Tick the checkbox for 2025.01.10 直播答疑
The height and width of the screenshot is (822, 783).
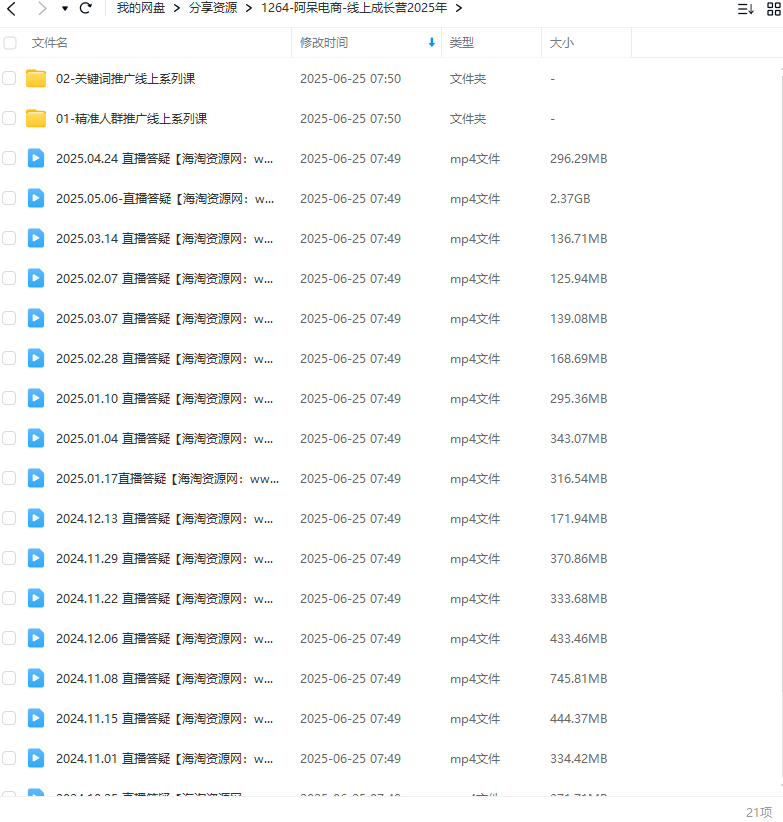pyautogui.click(x=9, y=398)
